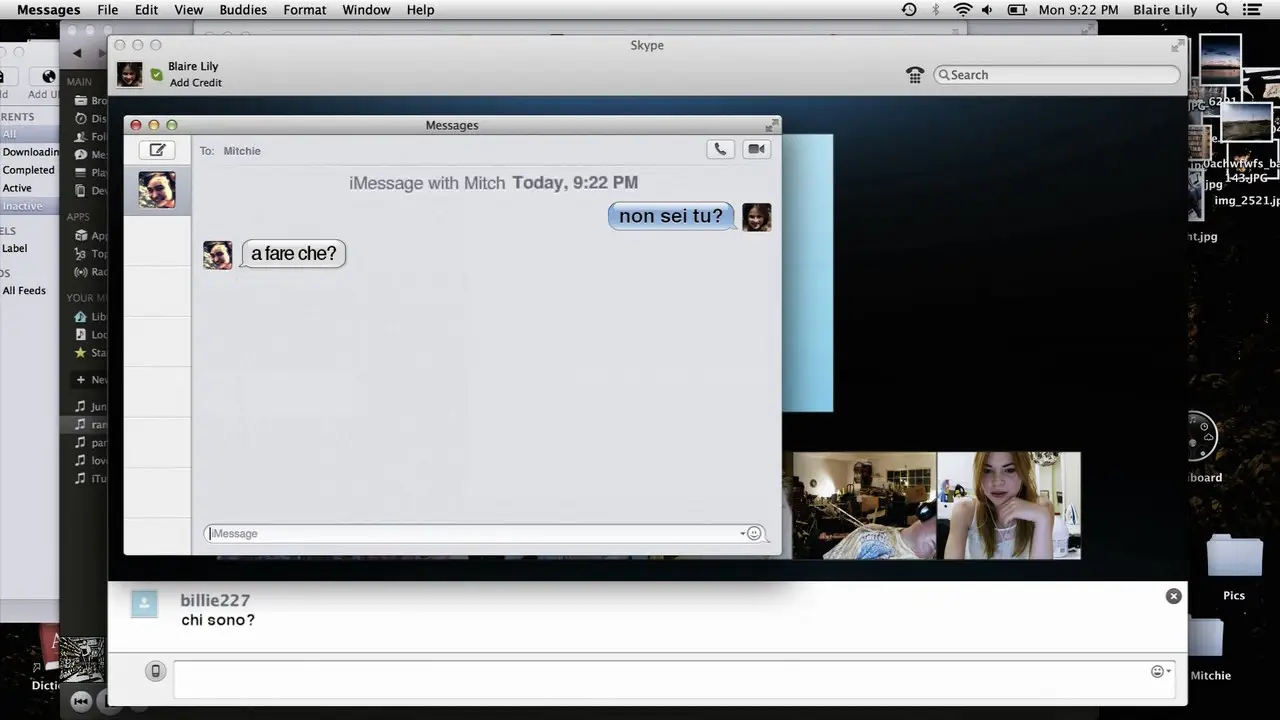Click the previous track button in the music player
Viewport: 1280px width, 720px height.
click(x=81, y=701)
